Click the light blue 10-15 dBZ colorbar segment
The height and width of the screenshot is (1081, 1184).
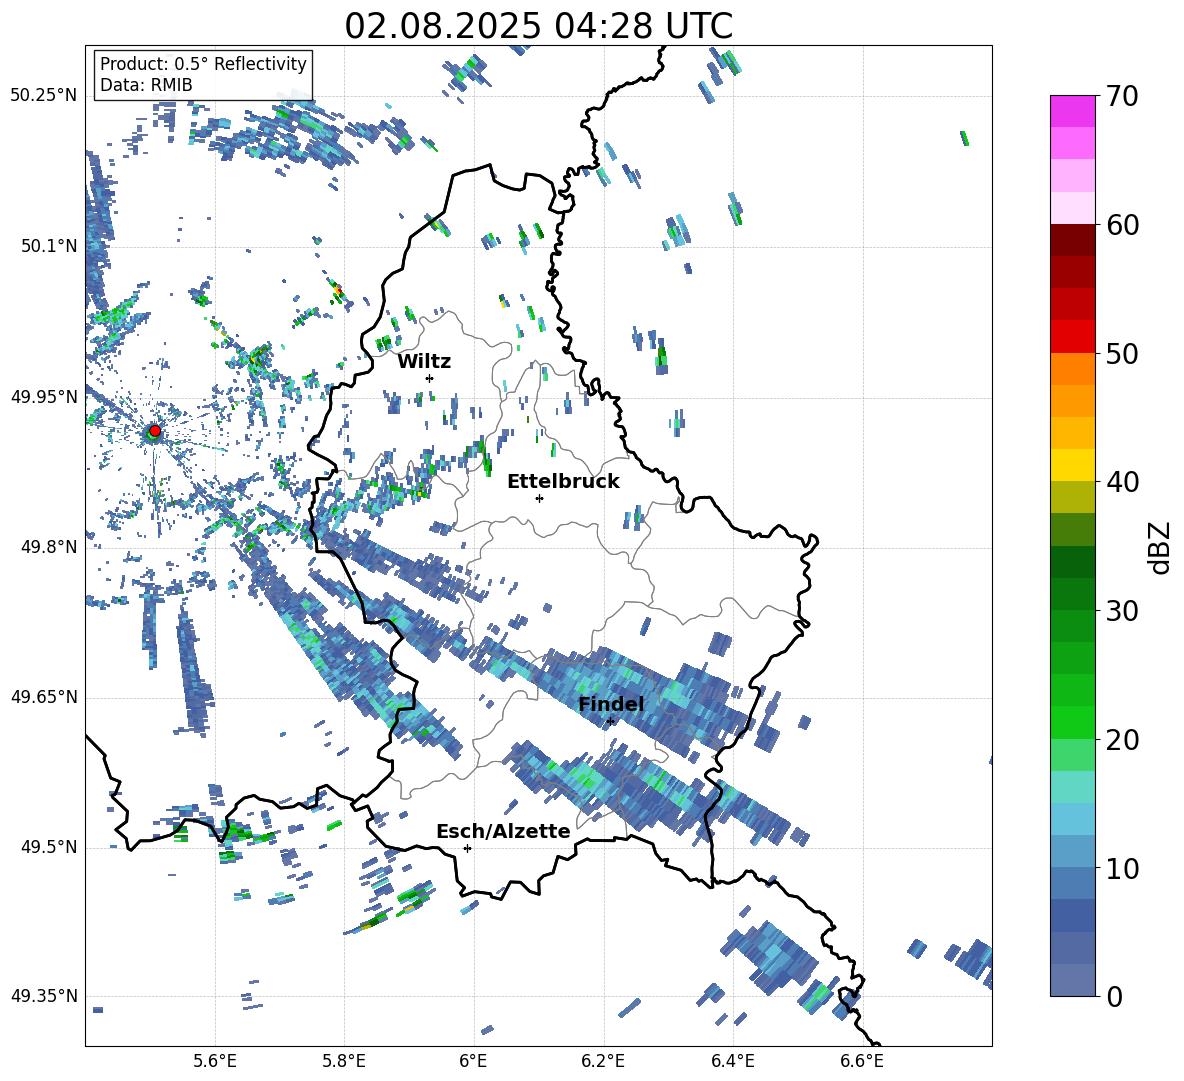point(1072,819)
